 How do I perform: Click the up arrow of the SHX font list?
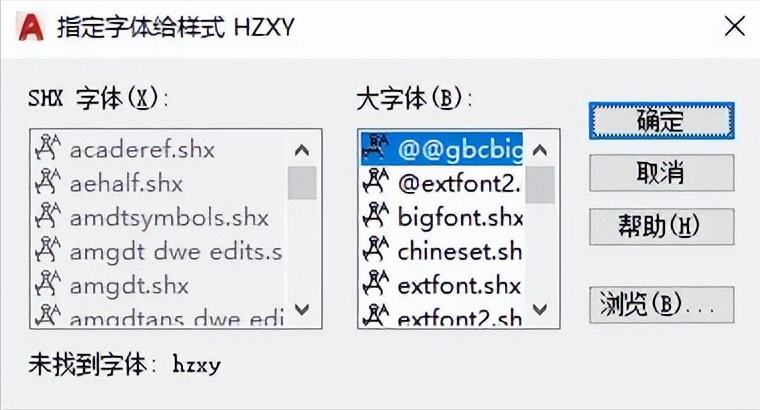coord(302,150)
